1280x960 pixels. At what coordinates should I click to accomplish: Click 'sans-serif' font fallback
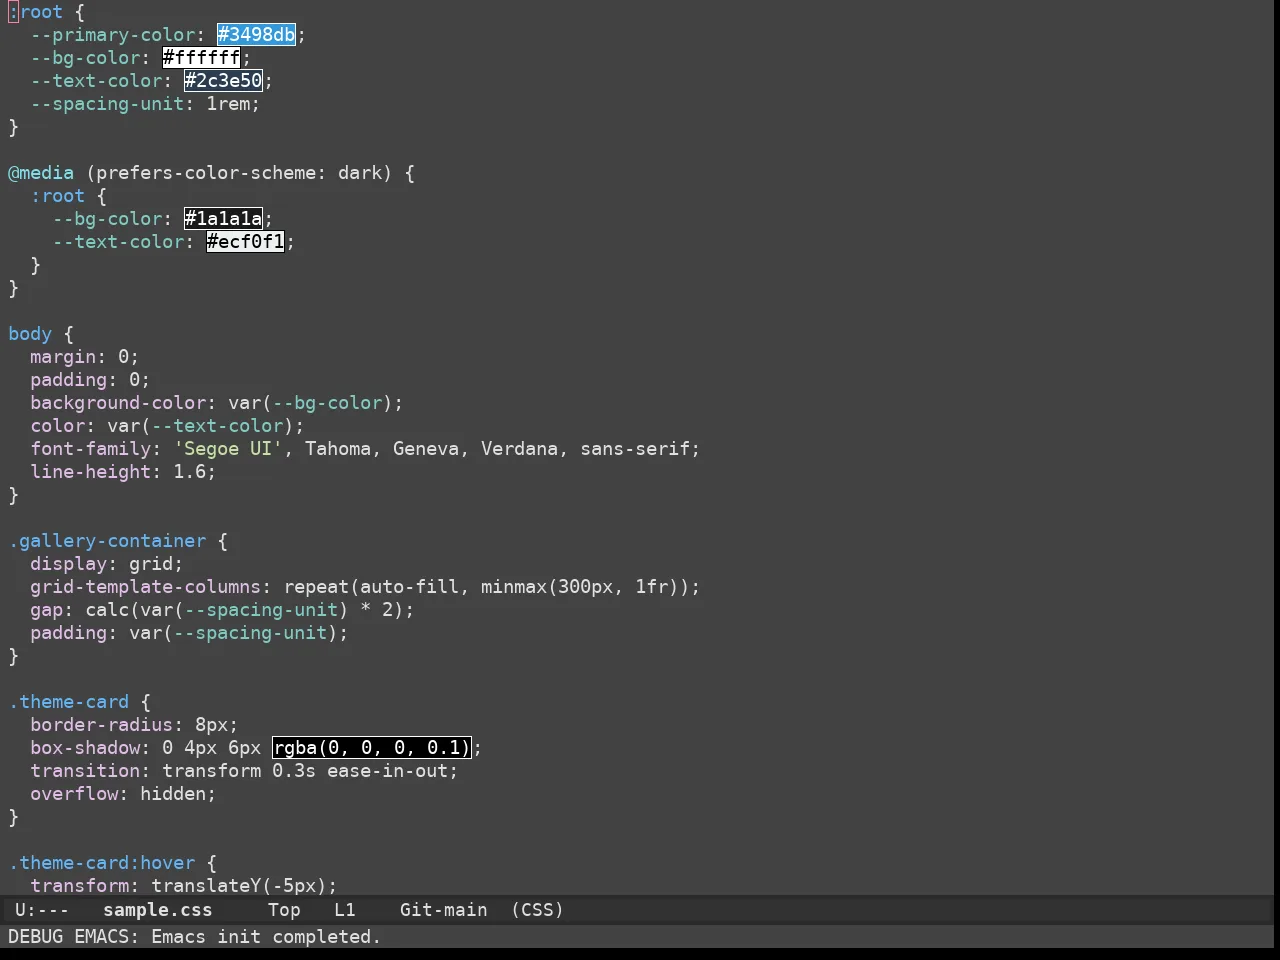[635, 449]
